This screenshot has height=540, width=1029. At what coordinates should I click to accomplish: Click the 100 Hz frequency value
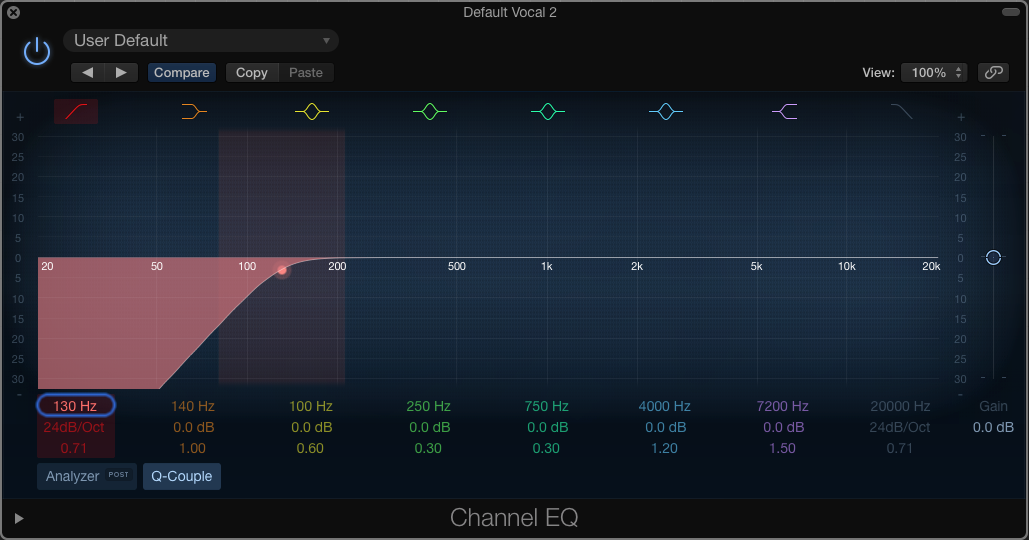311,406
